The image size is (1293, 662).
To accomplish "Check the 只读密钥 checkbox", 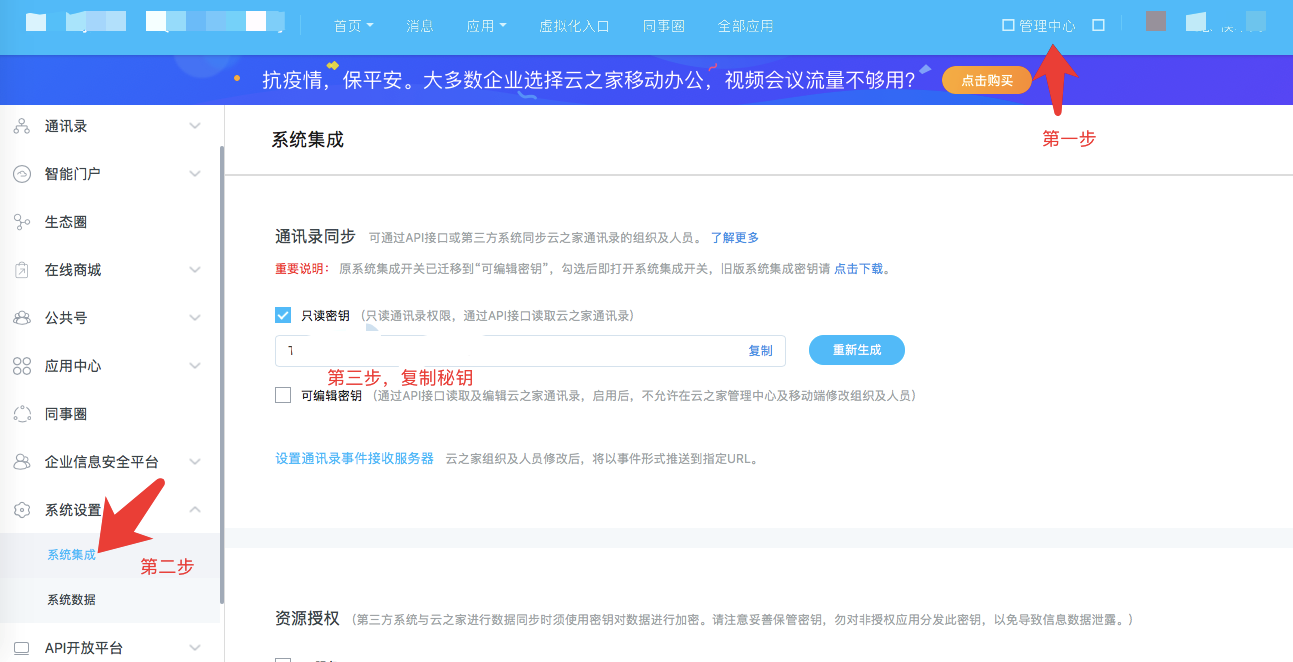I will (283, 315).
